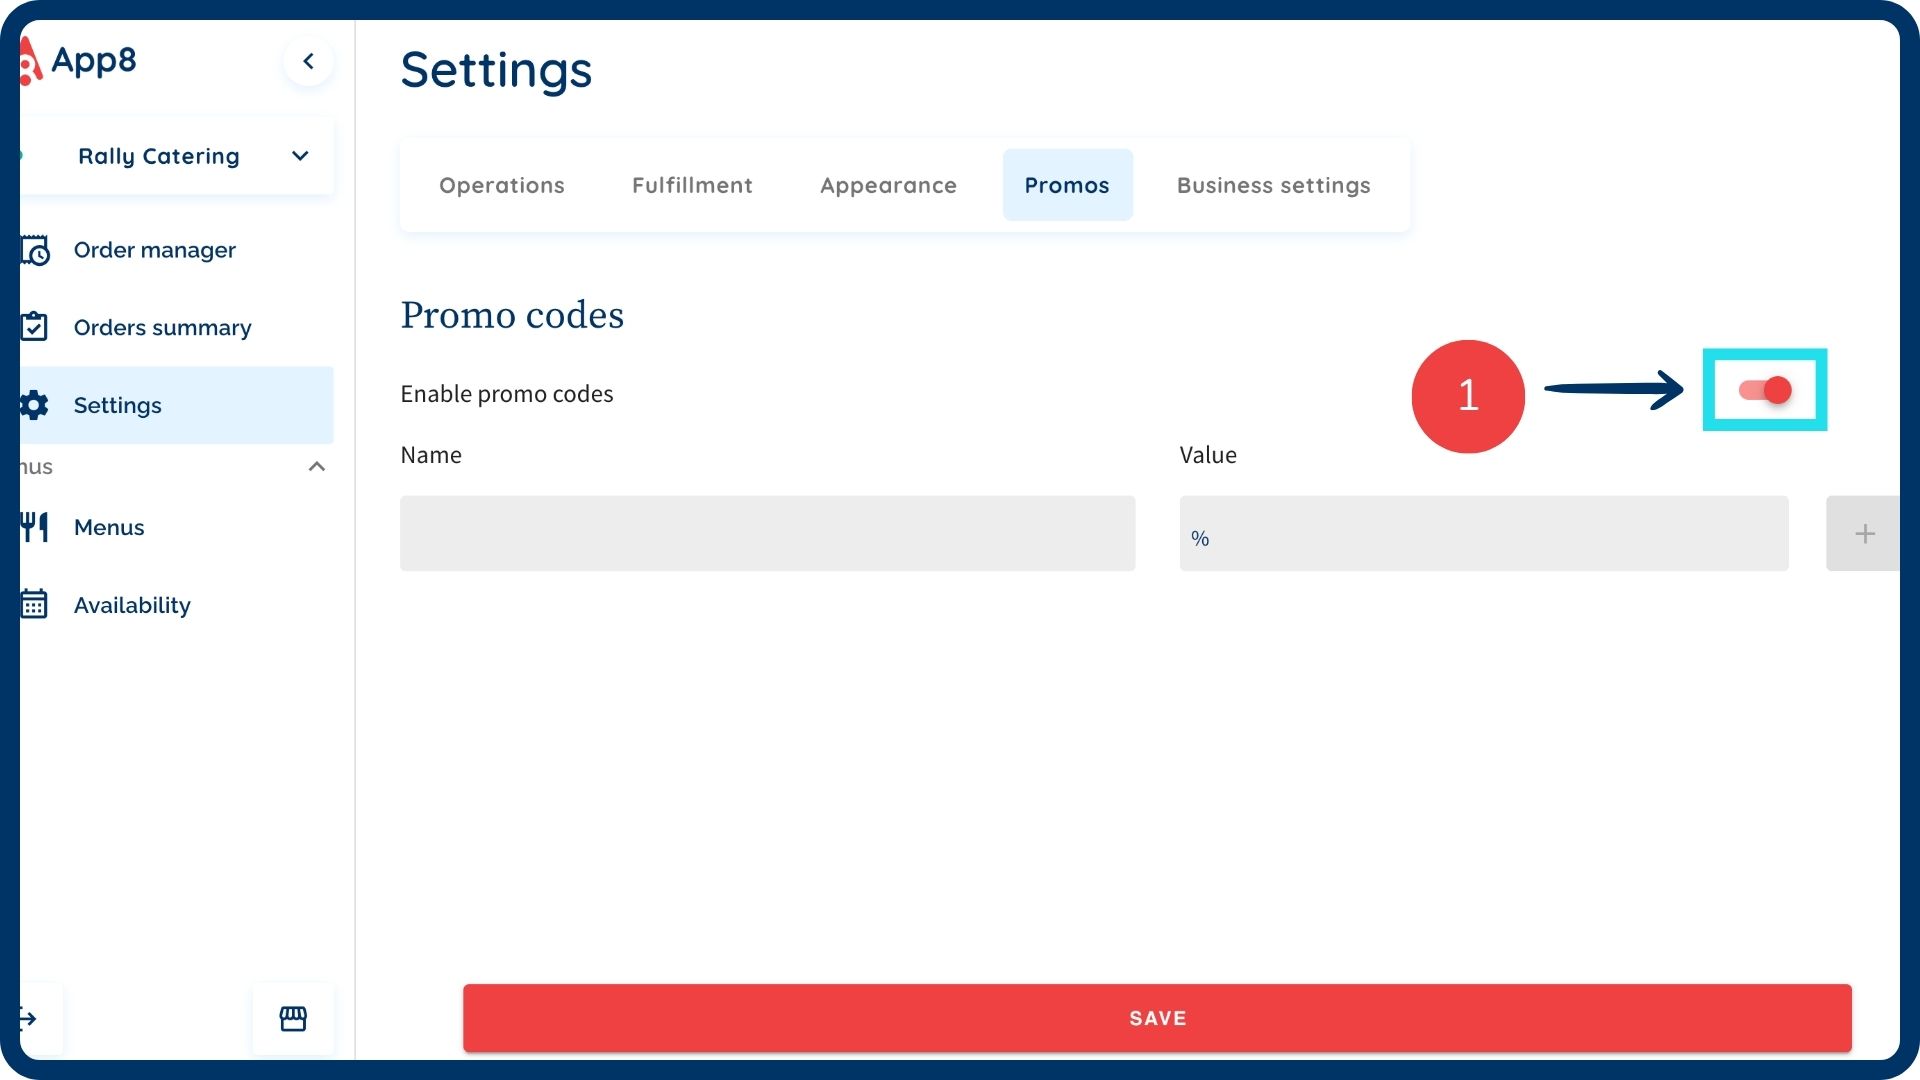The image size is (1920, 1080).
Task: Click the Orders summary clipboard icon
Action: pos(35,327)
